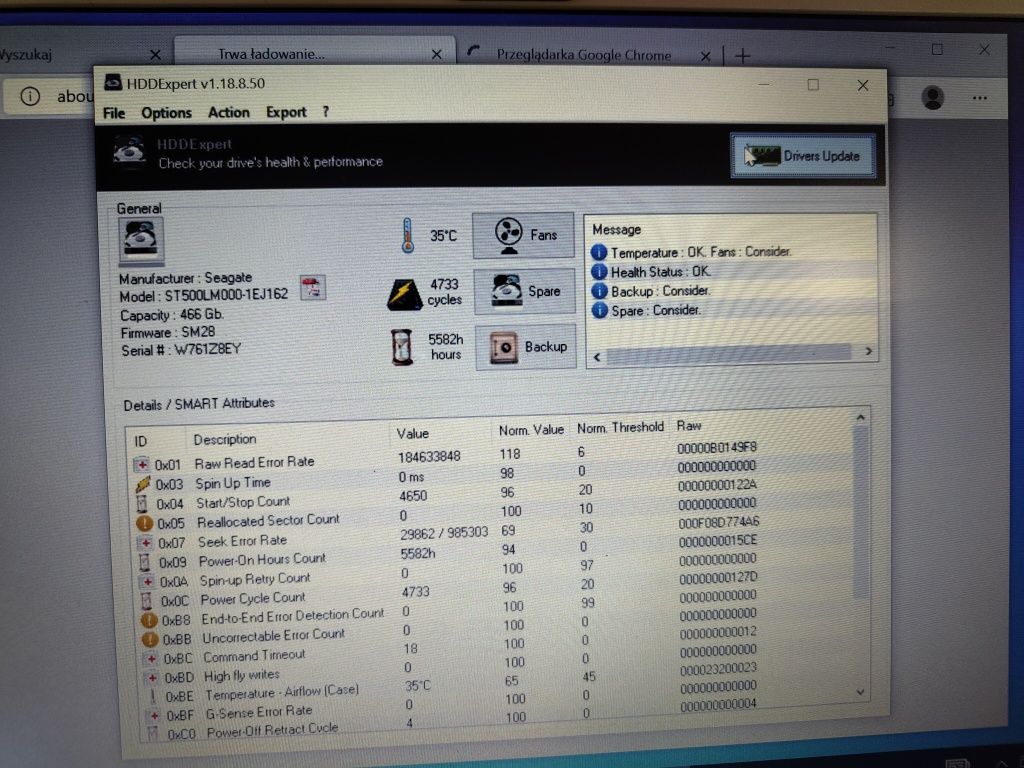
Task: Click the SMART table vertical scrollbar thumb
Action: (x=861, y=511)
